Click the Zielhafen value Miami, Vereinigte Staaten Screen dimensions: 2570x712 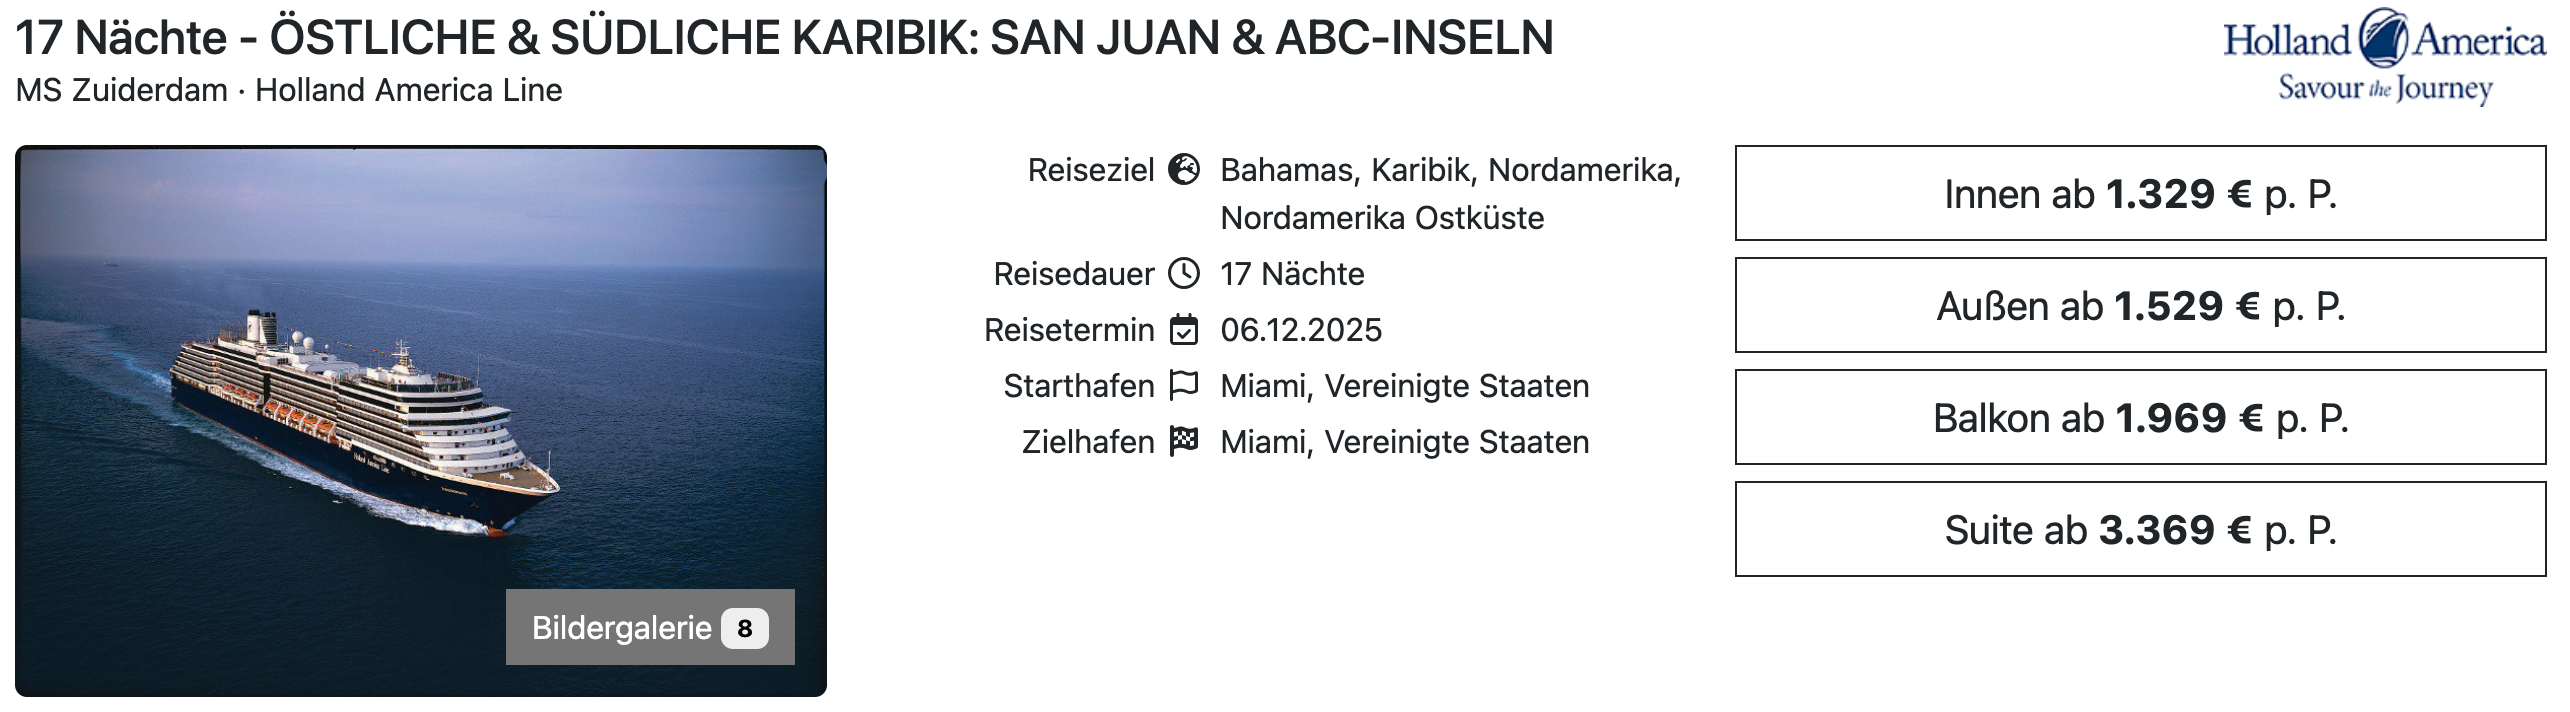(x=1404, y=442)
